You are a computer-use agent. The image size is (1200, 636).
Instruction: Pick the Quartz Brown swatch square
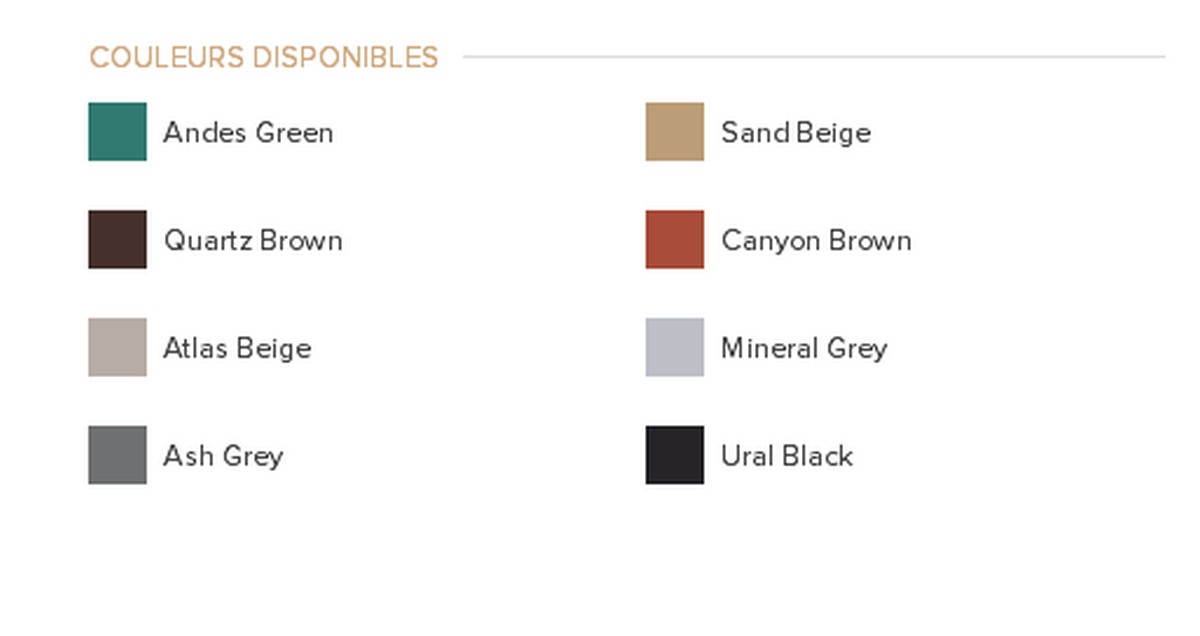tap(117, 239)
